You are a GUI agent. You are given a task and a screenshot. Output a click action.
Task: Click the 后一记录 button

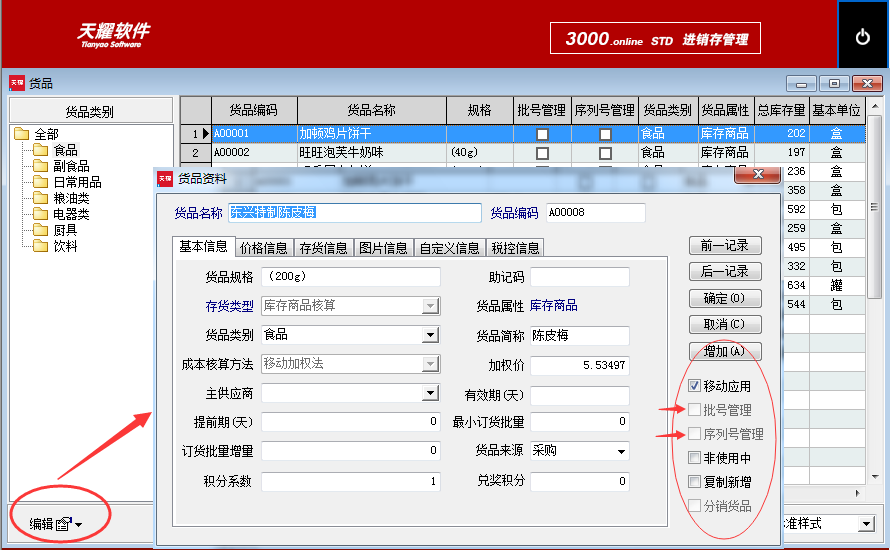(725, 271)
